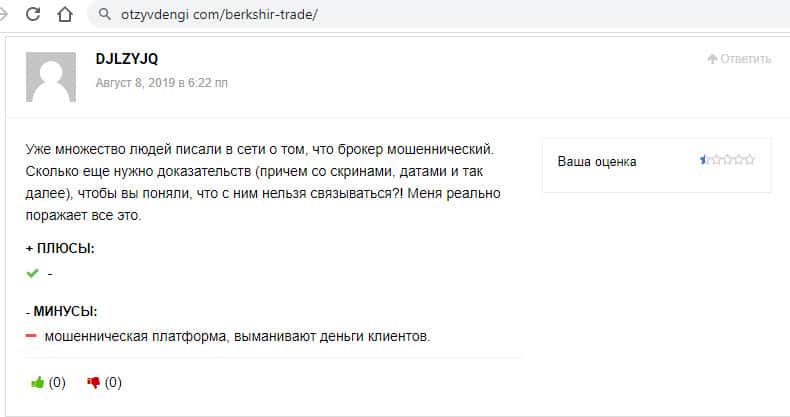790x417 pixels.
Task: Select the third rating star
Action: (727, 160)
